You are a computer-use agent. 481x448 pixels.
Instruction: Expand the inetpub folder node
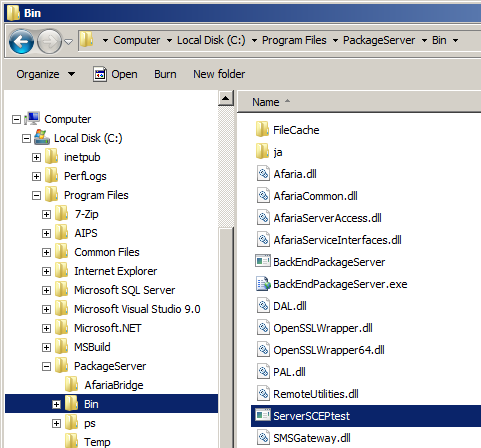coord(36,157)
